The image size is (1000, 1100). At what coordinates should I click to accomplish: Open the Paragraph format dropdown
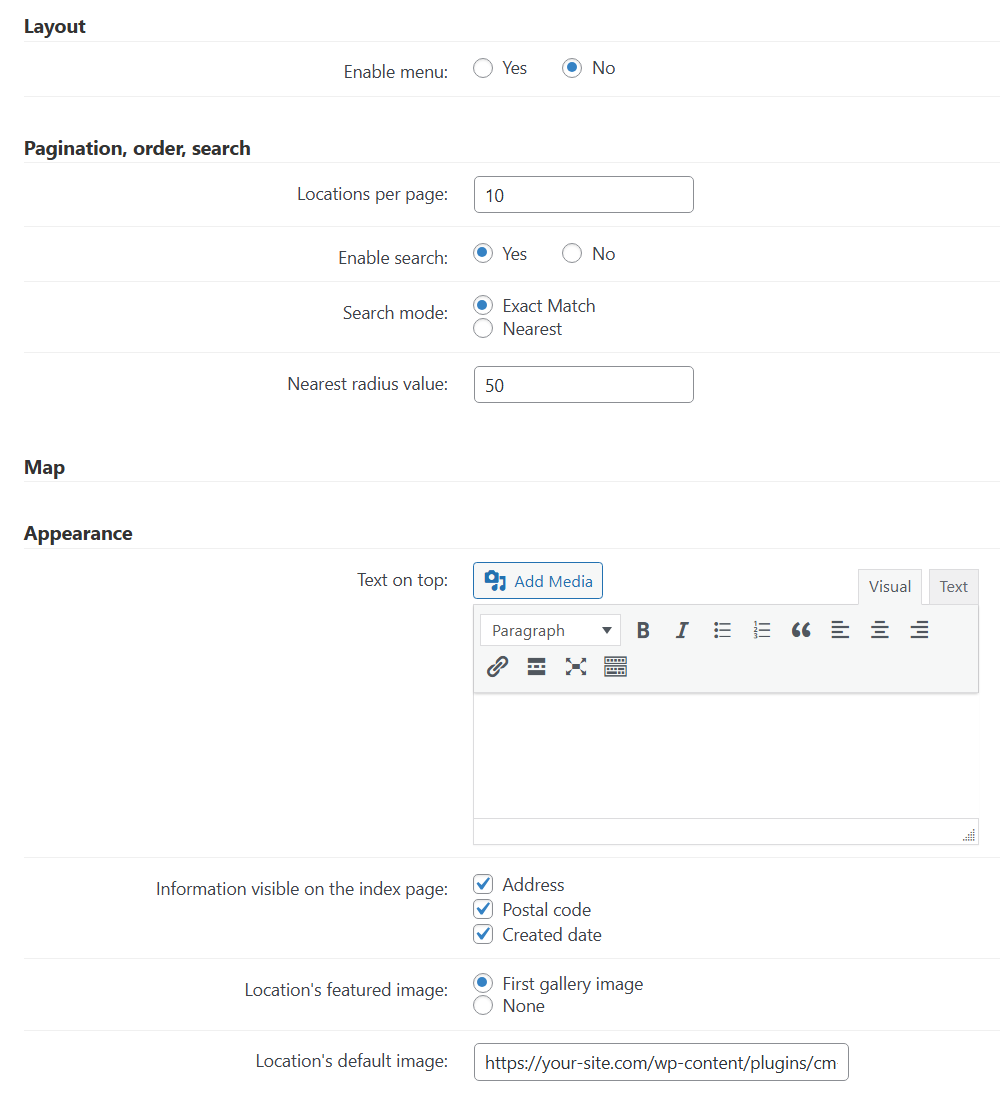550,630
